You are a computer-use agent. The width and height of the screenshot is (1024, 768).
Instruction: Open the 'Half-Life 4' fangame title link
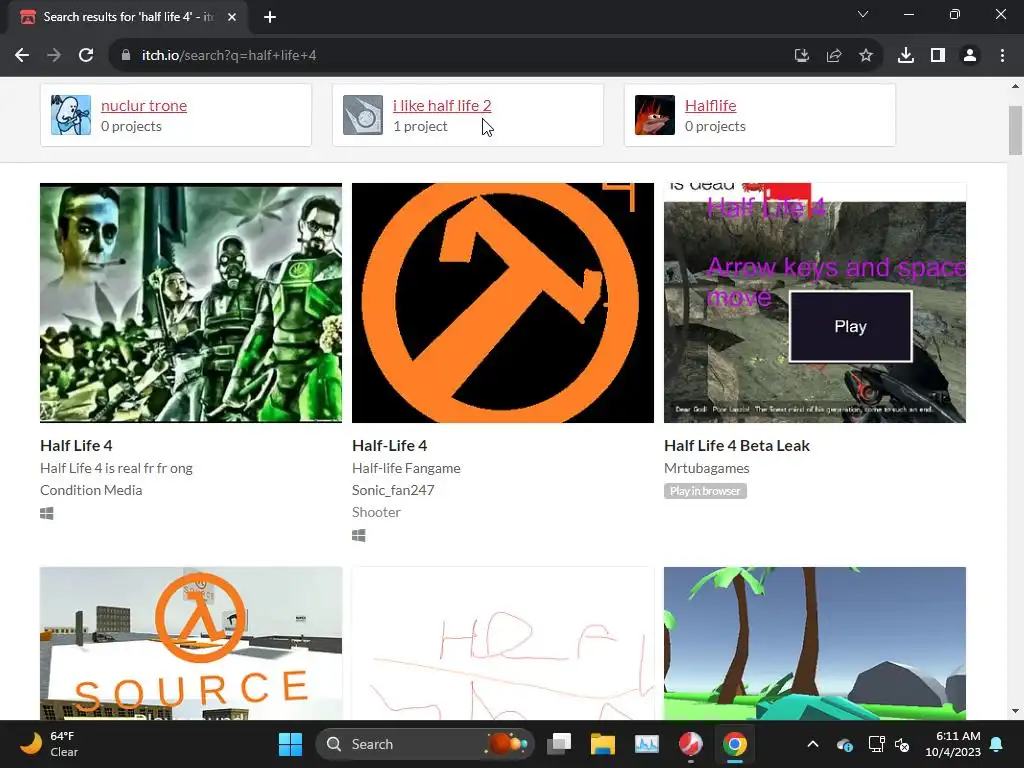coord(390,445)
